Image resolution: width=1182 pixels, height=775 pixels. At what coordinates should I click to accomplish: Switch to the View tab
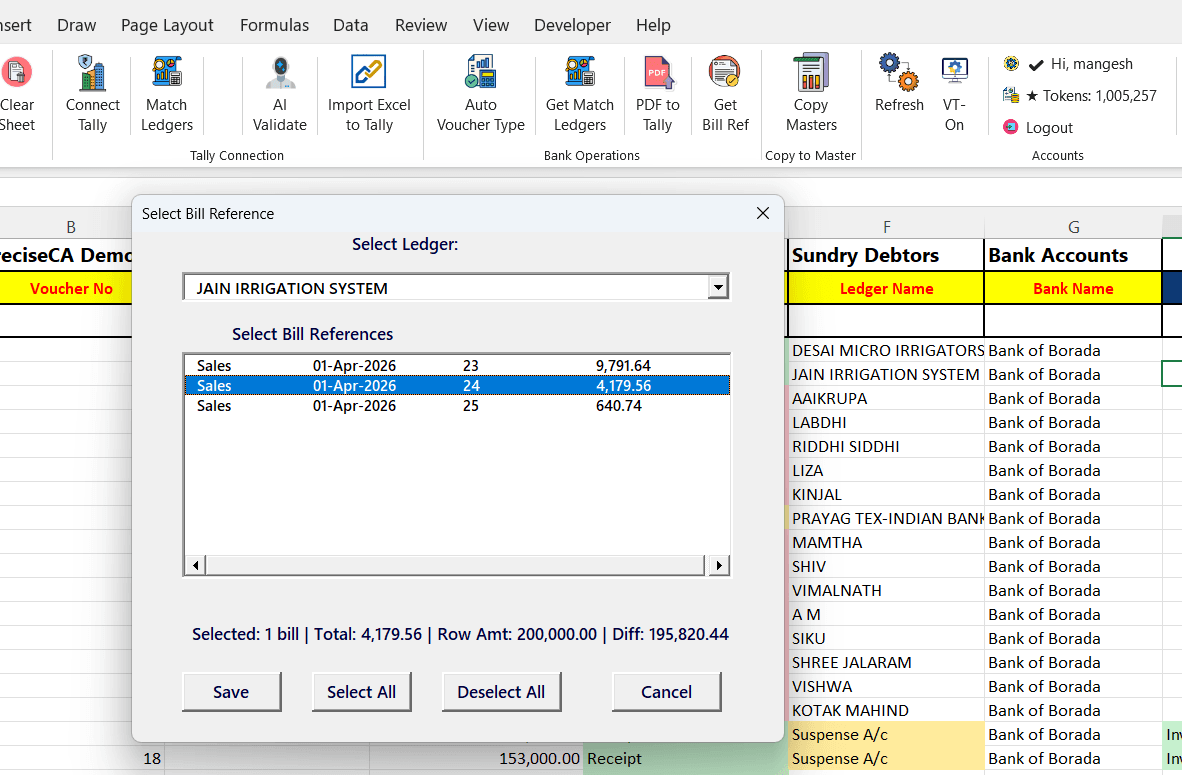pos(491,25)
